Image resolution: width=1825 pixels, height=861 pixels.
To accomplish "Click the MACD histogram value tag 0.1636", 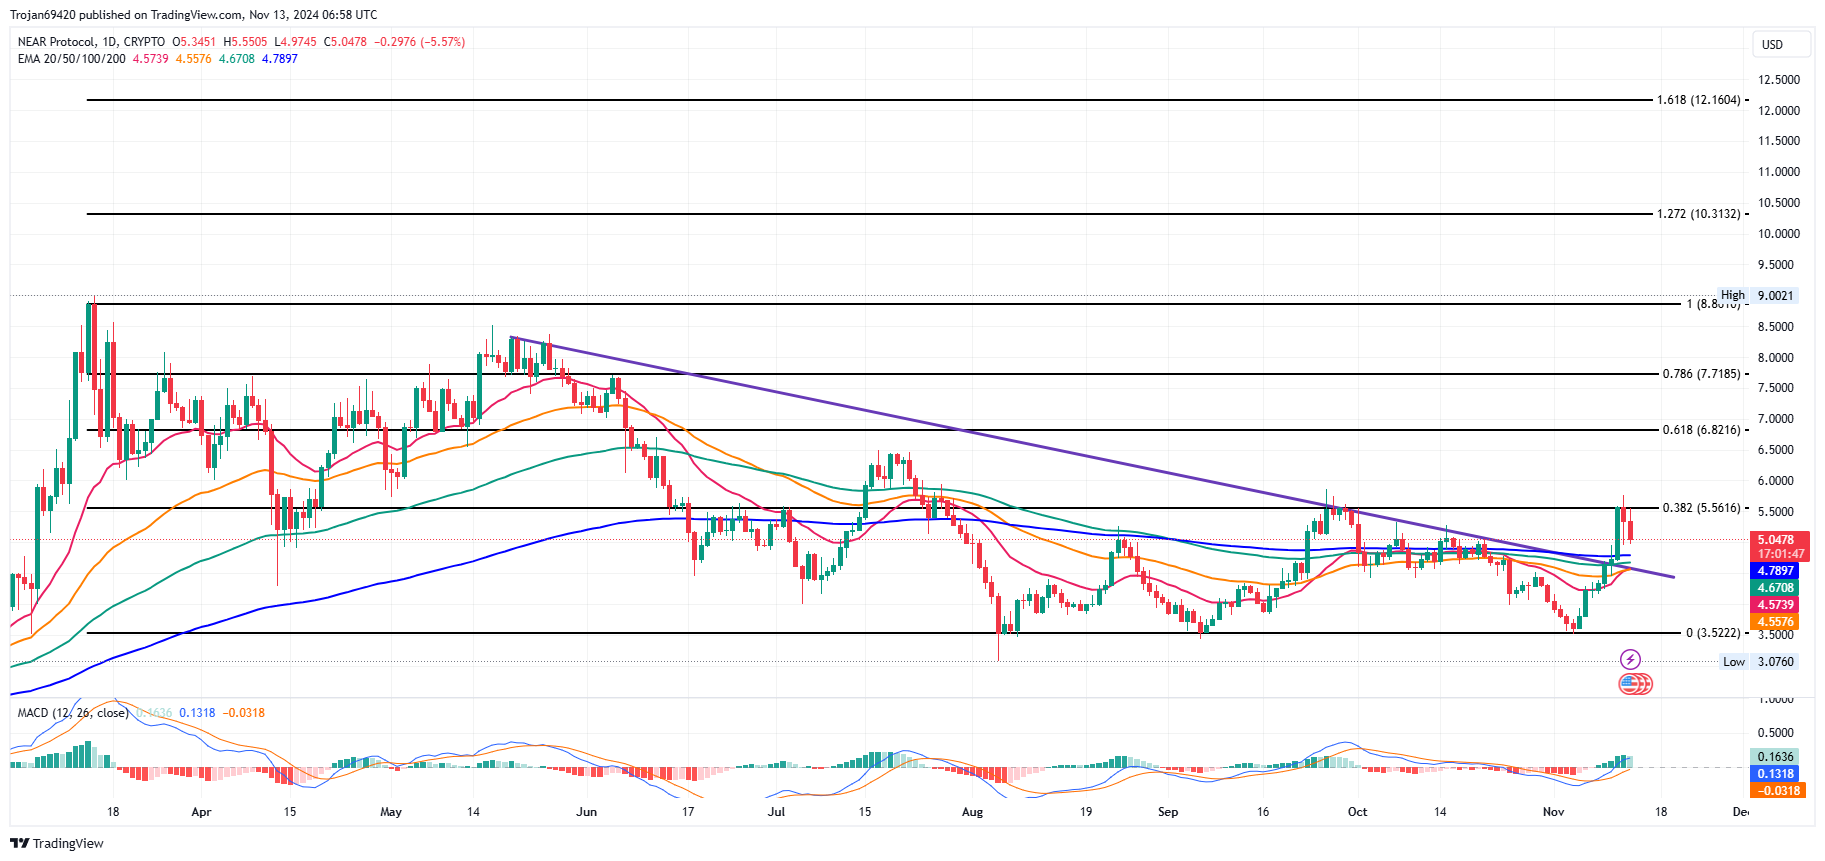I will pyautogui.click(x=1776, y=757).
